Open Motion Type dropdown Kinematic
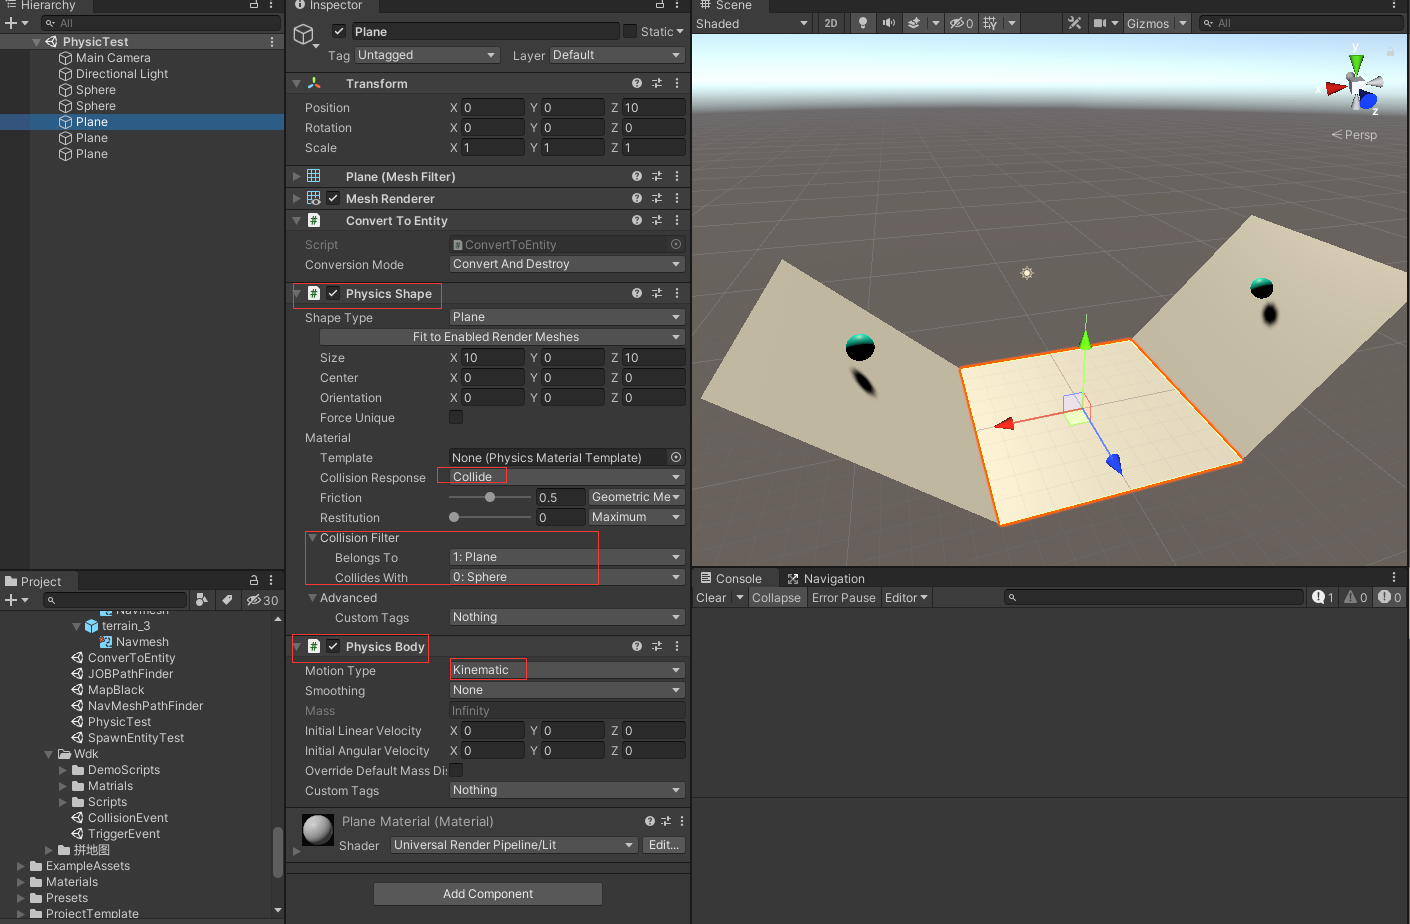The image size is (1410, 924). 567,670
